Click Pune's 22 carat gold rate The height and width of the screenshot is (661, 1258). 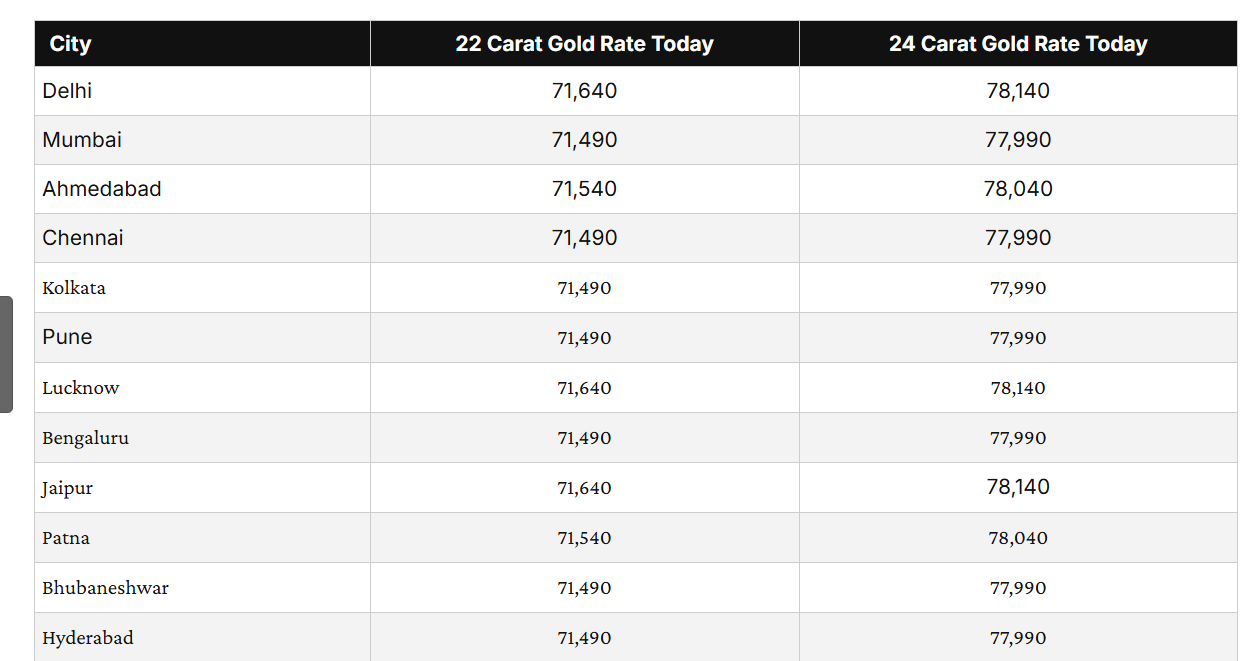click(x=584, y=338)
